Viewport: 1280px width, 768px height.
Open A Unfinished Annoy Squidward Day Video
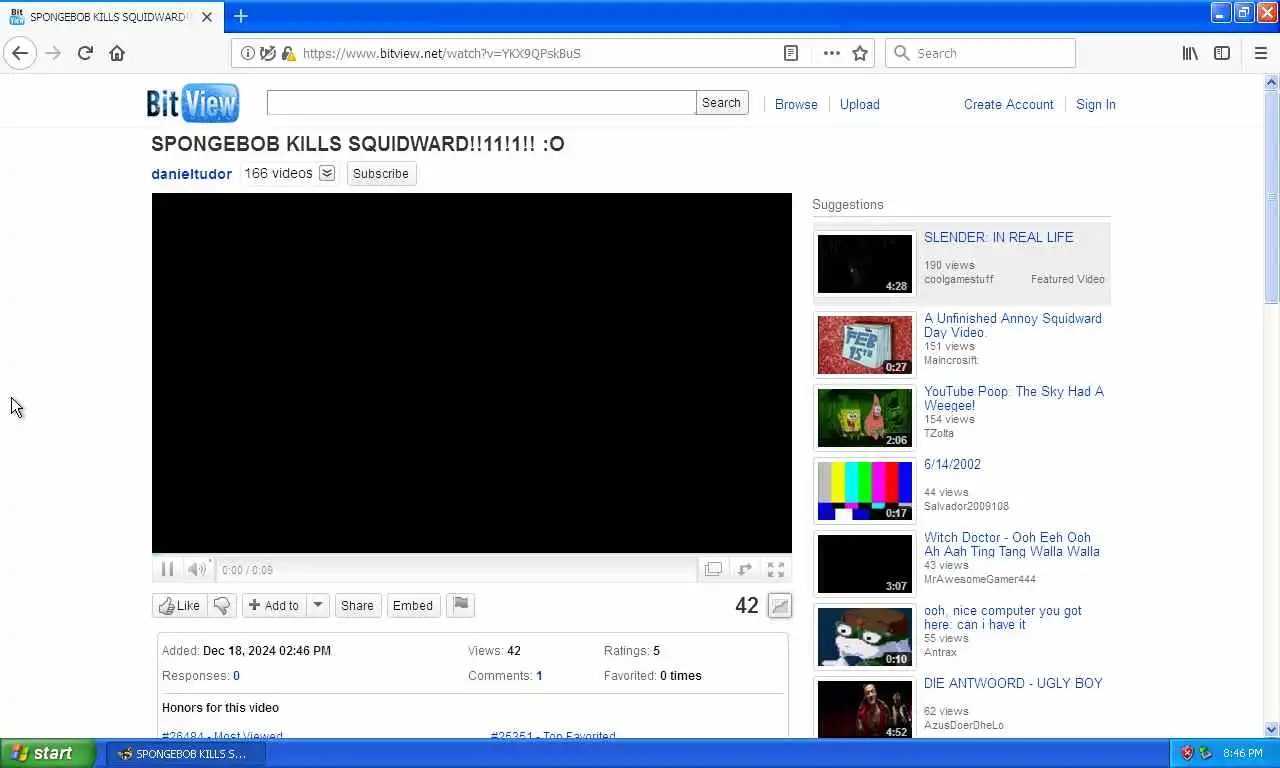click(1013, 325)
